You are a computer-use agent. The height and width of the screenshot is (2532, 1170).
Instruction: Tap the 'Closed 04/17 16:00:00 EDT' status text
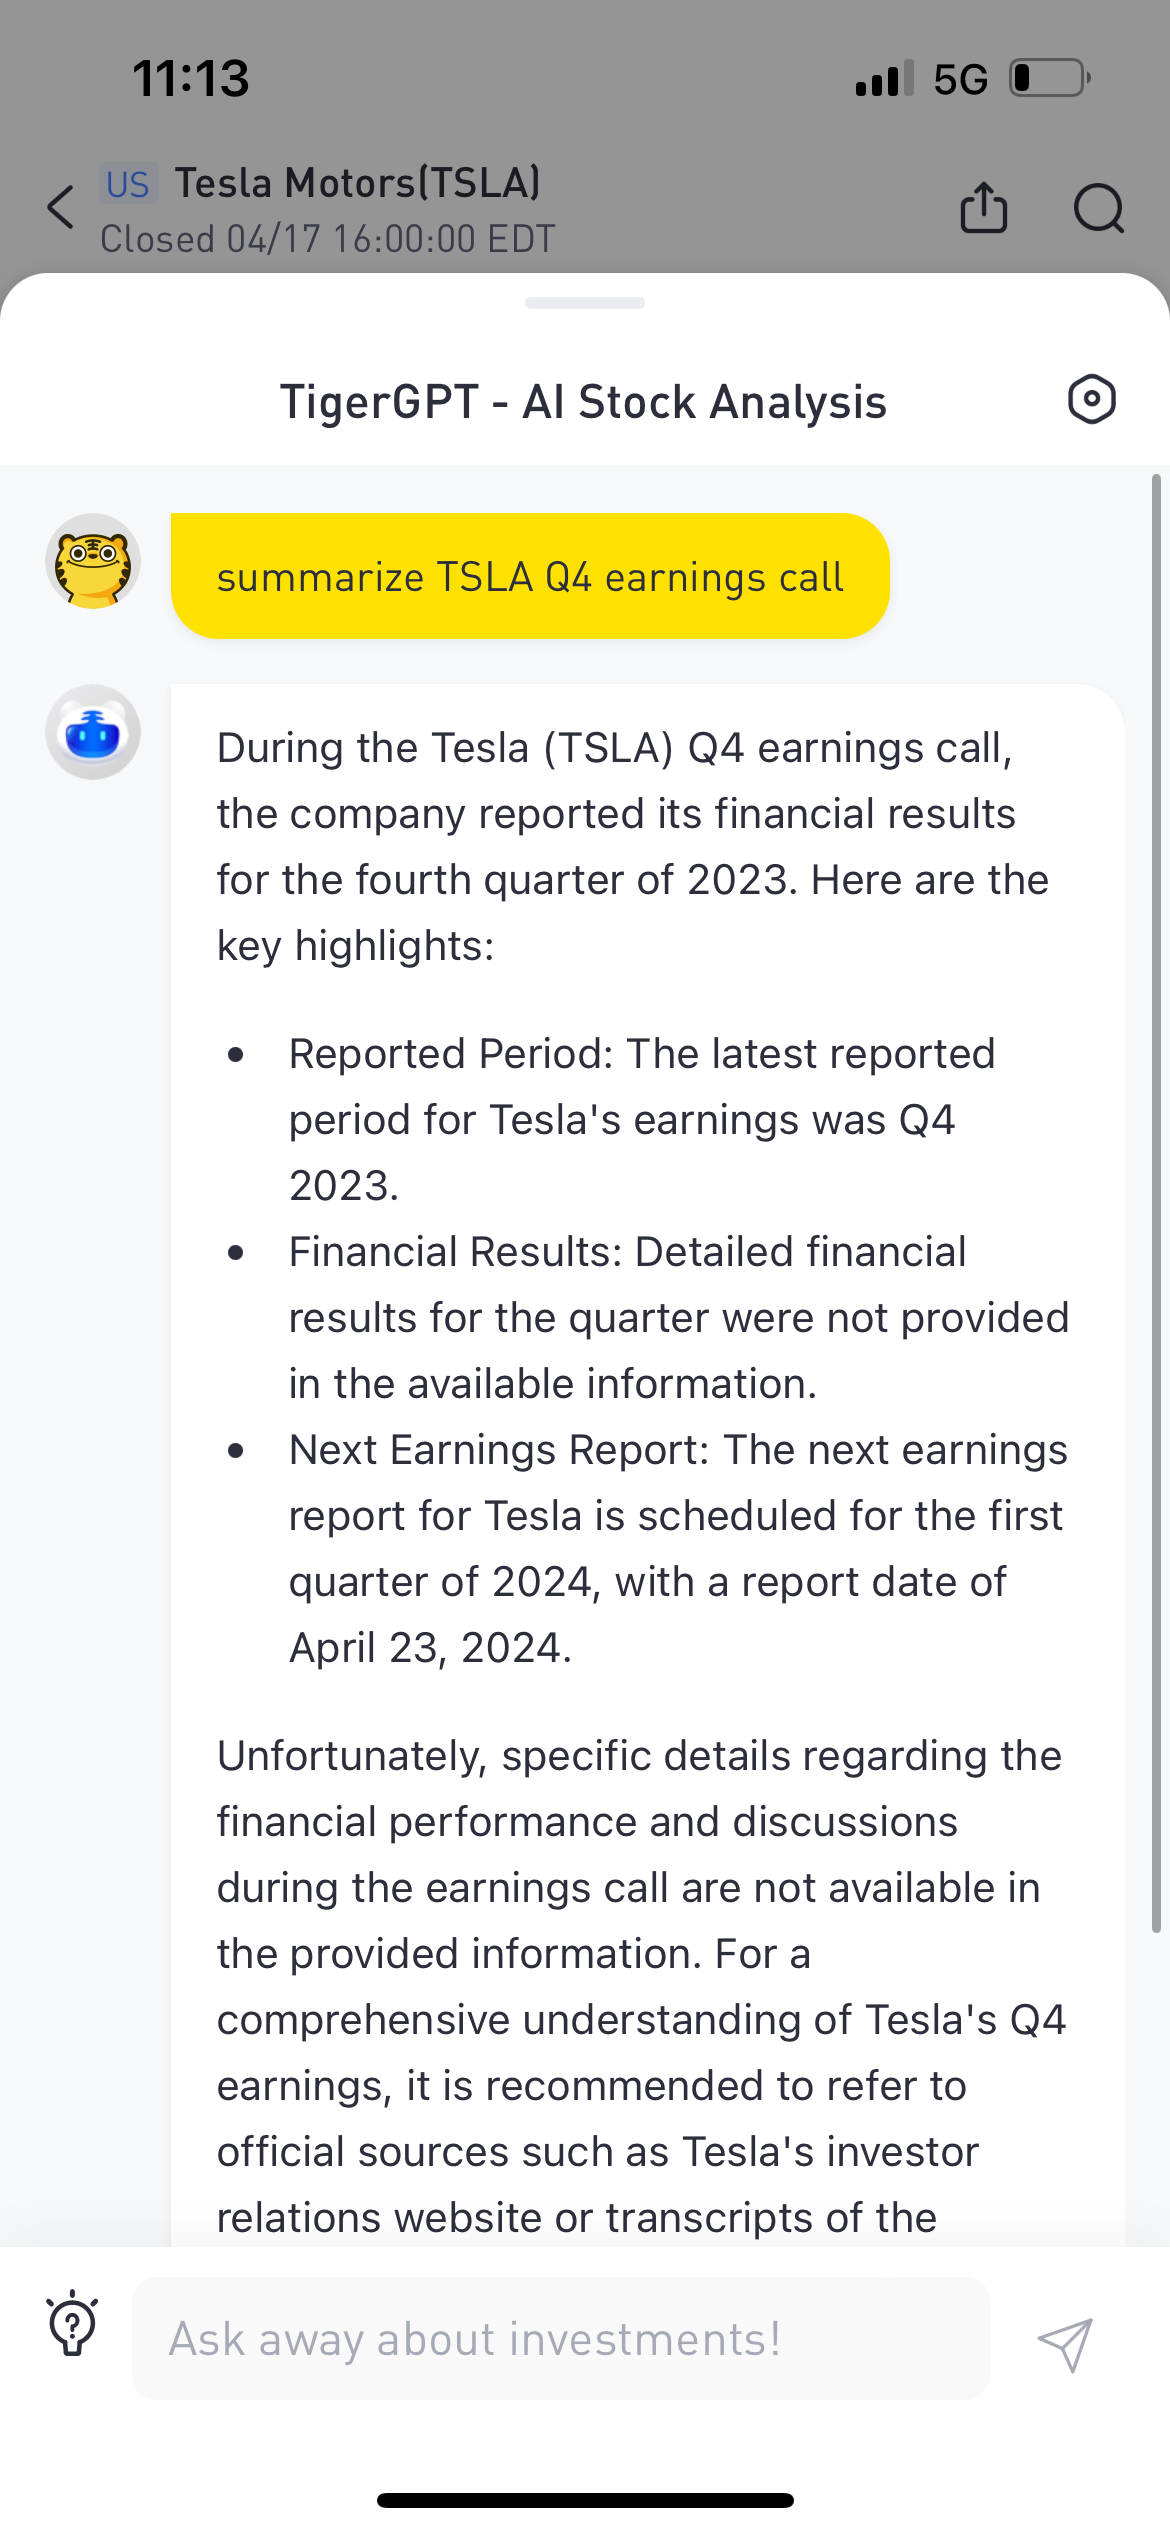pyautogui.click(x=328, y=239)
